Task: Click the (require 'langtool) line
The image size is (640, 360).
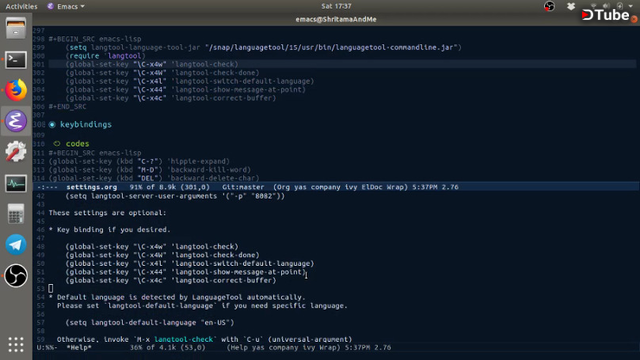Action: click(x=105, y=56)
